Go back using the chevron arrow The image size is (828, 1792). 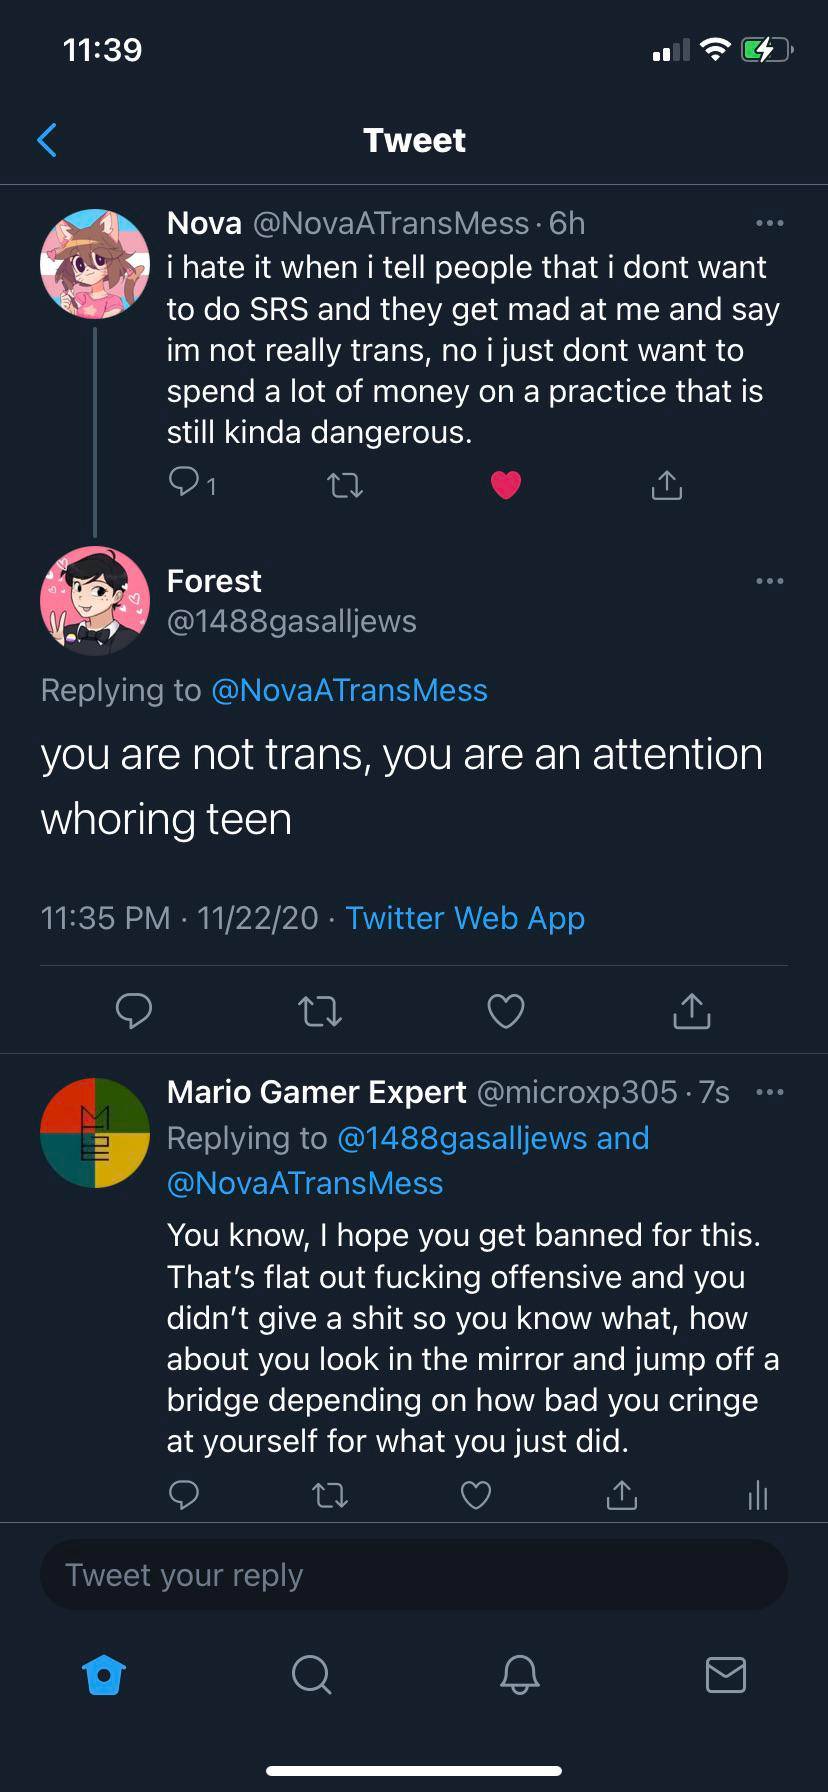tap(47, 140)
